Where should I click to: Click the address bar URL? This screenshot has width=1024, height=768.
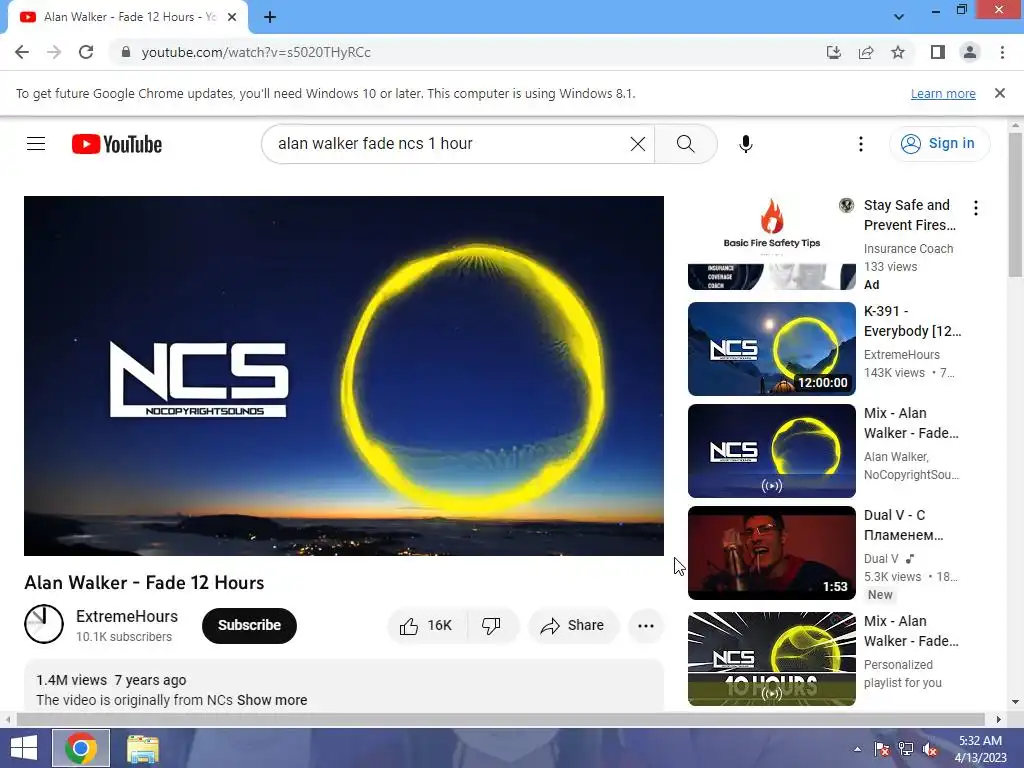tap(256, 52)
